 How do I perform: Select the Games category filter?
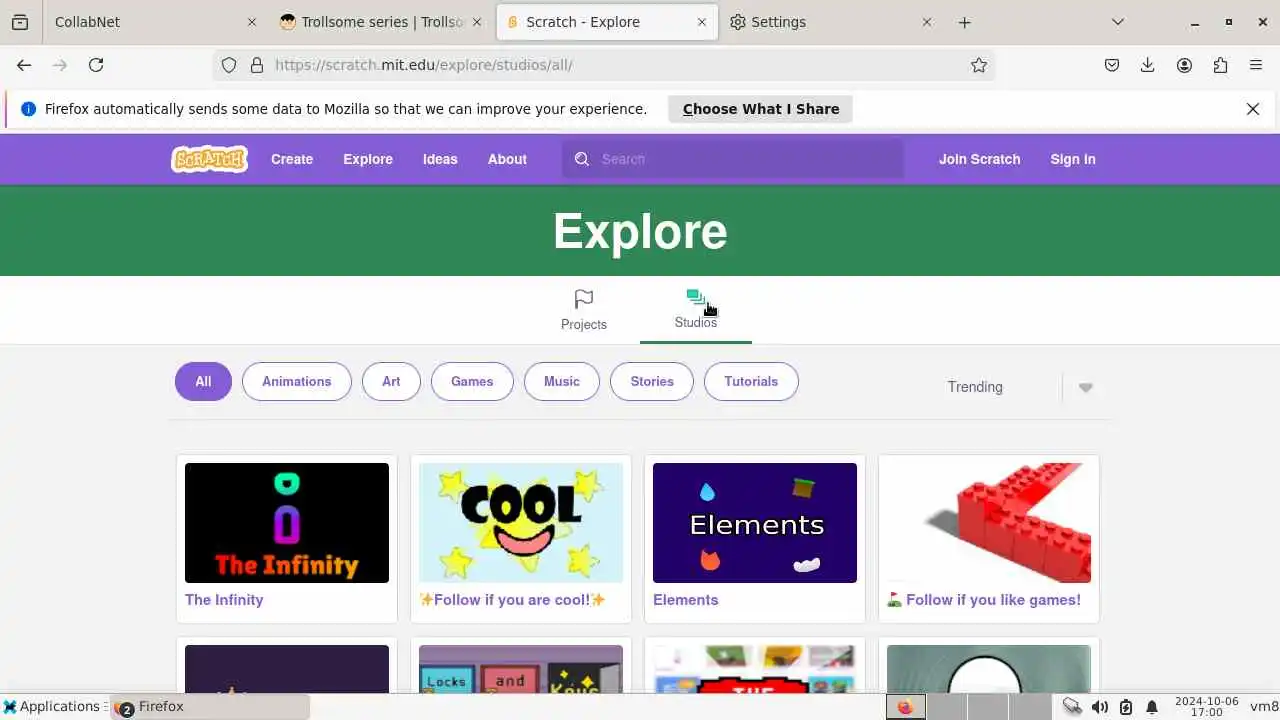coord(472,381)
